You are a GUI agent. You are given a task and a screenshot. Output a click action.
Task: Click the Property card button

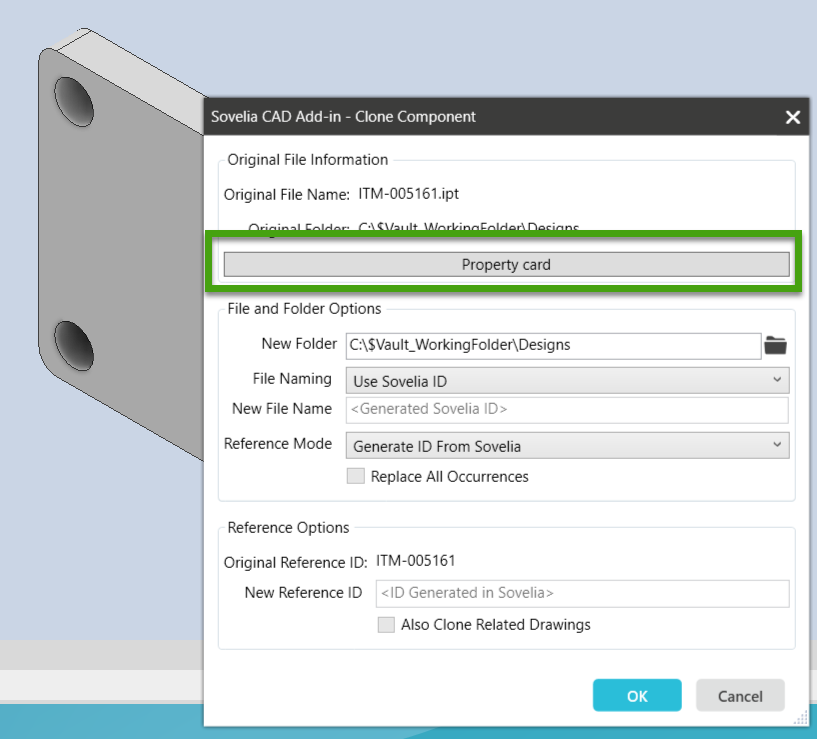(506, 264)
